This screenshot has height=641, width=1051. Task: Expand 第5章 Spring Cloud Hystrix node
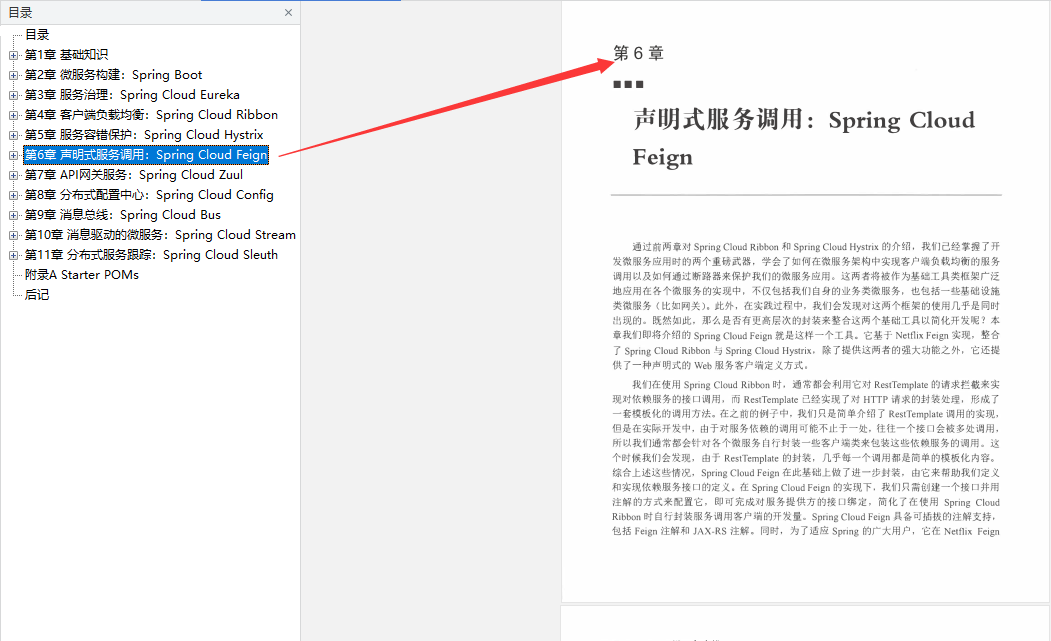coord(13,135)
